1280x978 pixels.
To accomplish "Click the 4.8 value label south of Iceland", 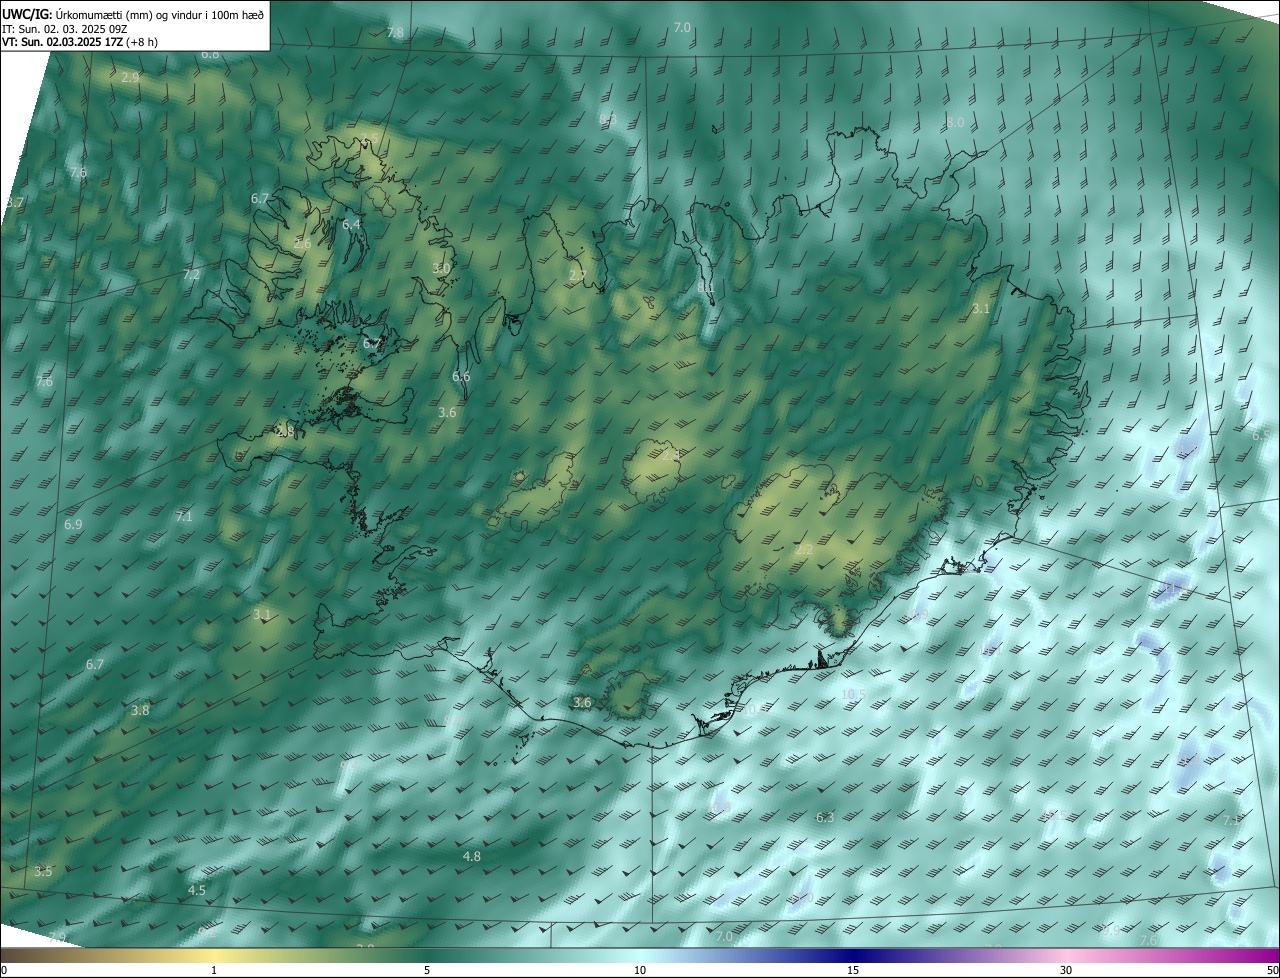I will coord(472,856).
